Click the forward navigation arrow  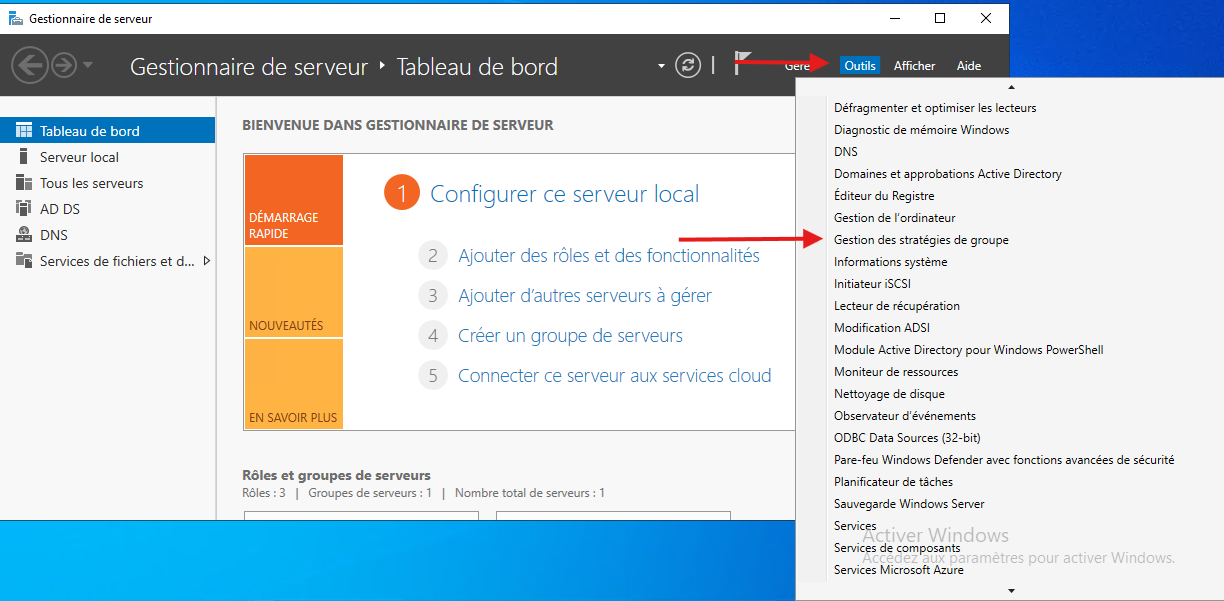pos(64,65)
